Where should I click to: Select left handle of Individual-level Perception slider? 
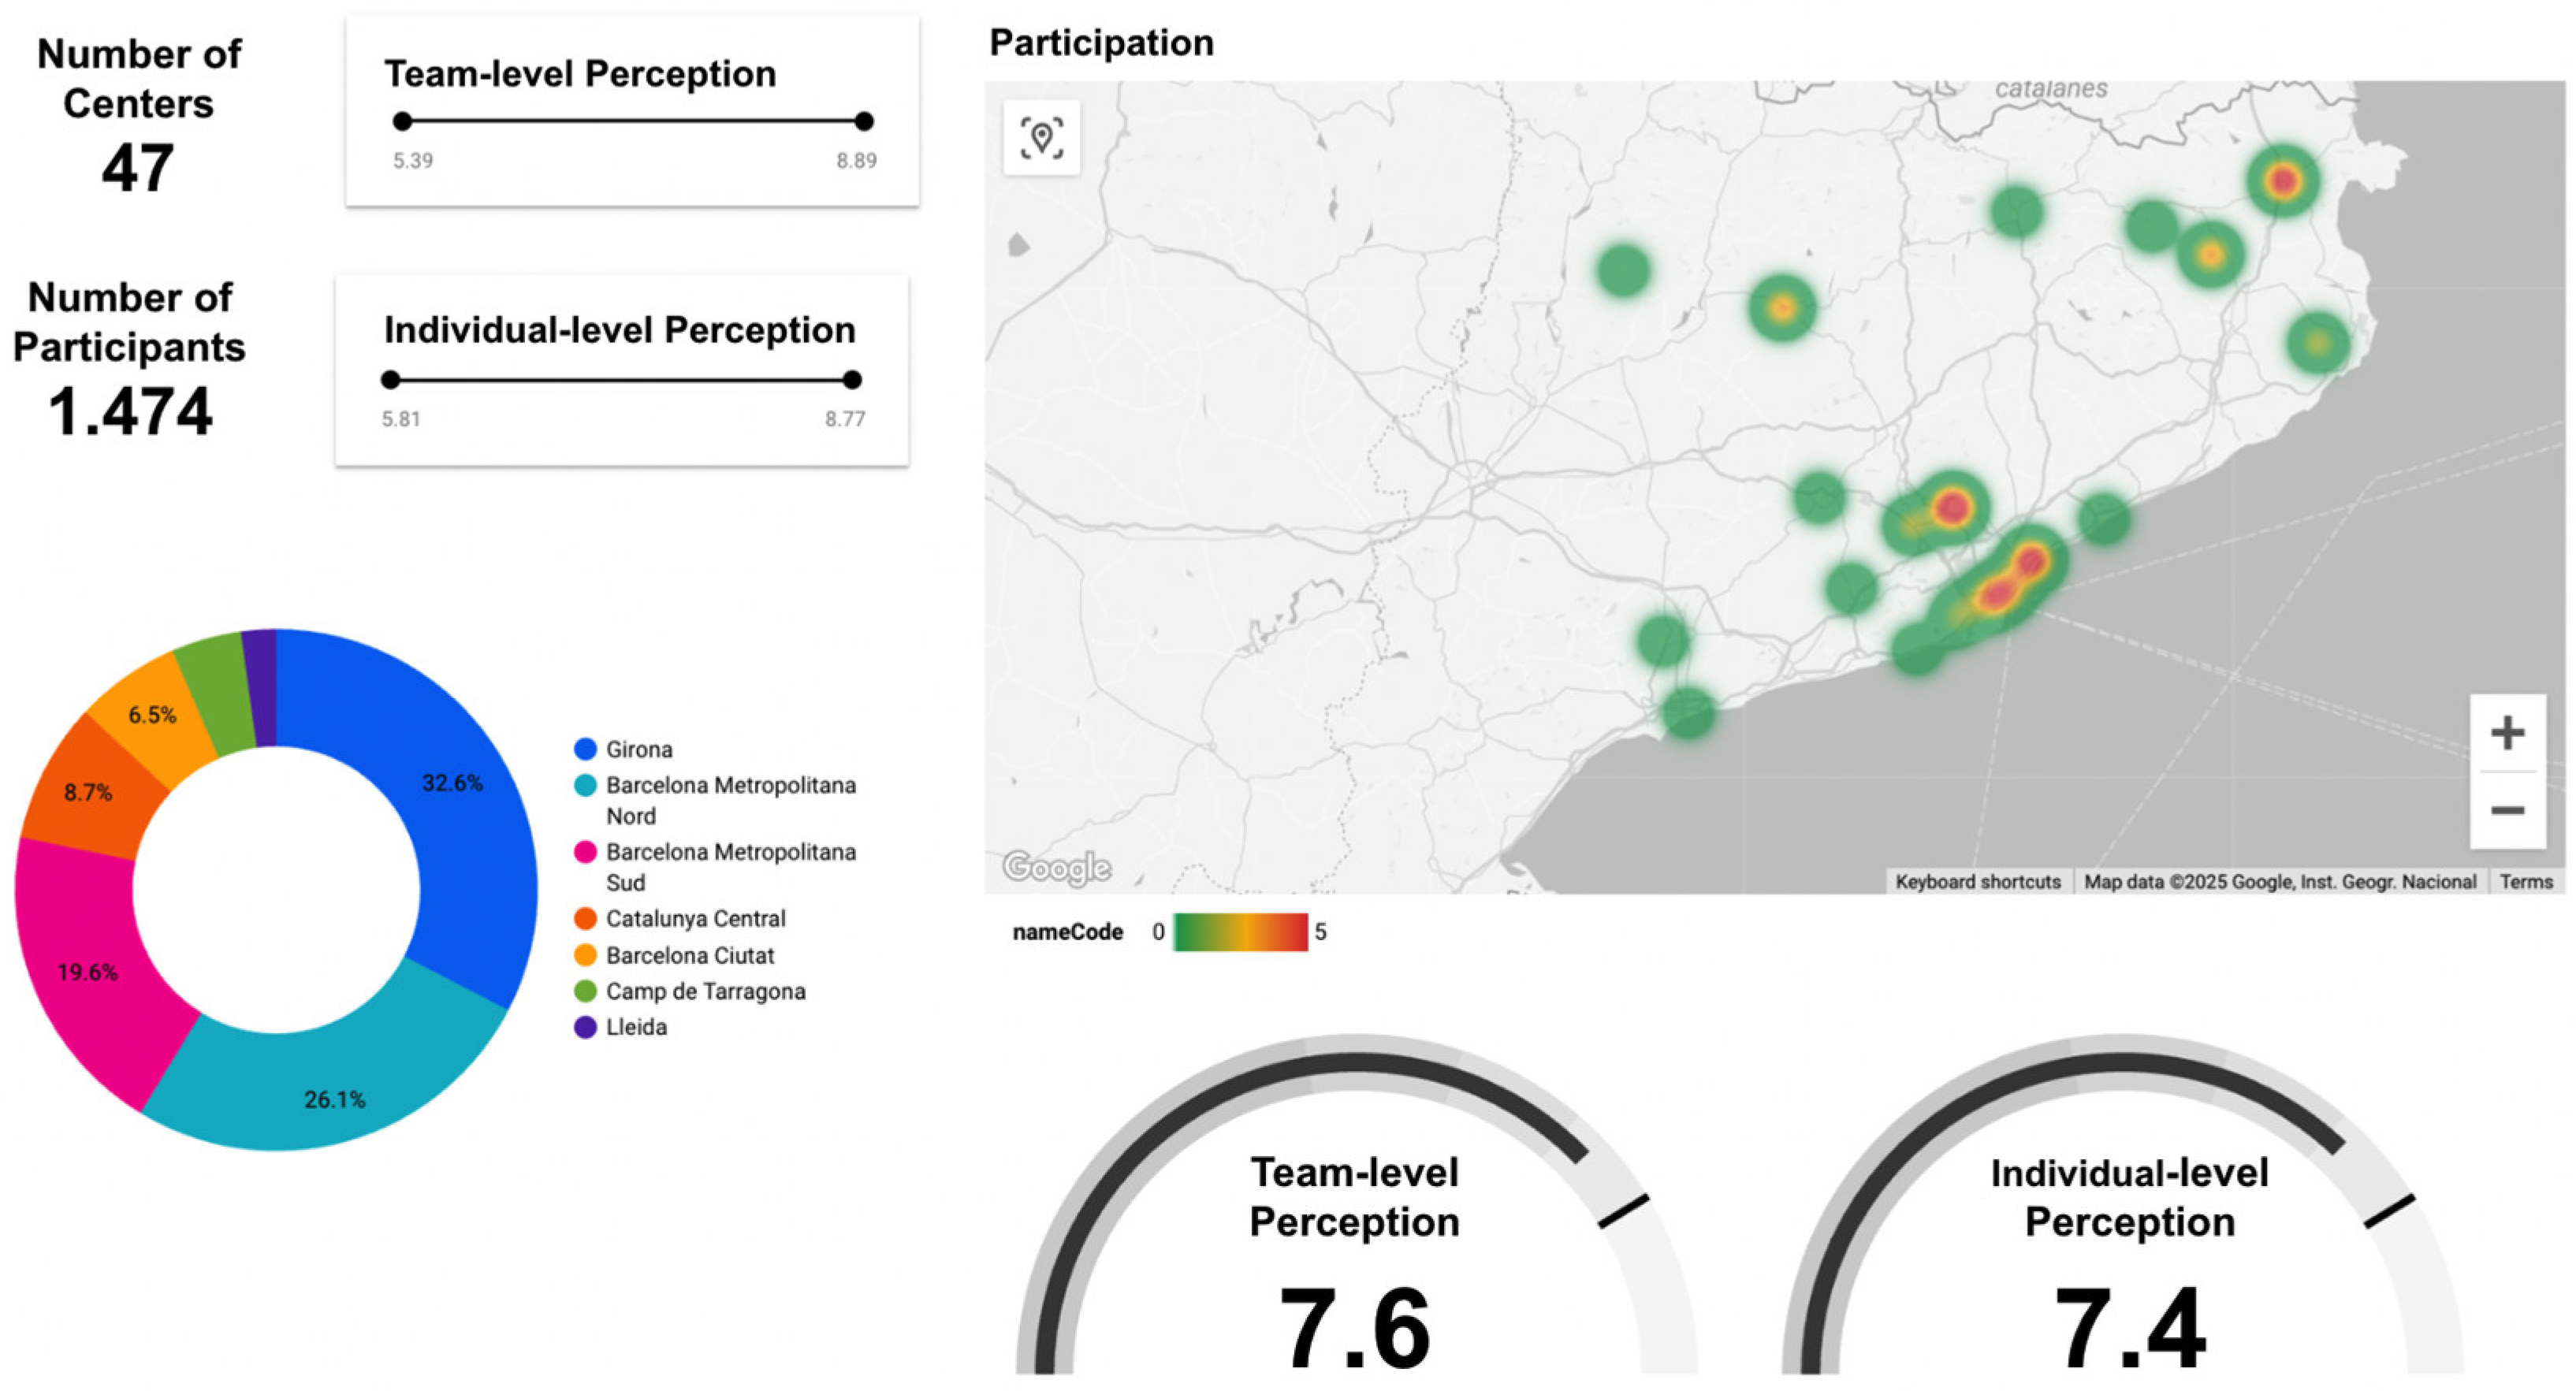click(x=391, y=380)
